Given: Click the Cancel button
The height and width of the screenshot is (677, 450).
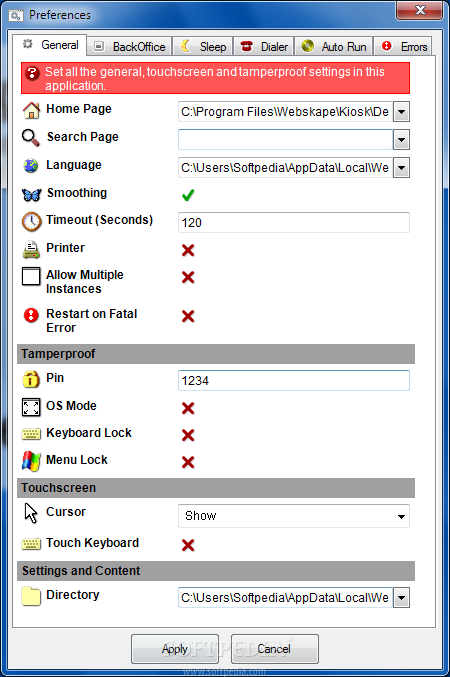Looking at the screenshot, I should (275, 649).
